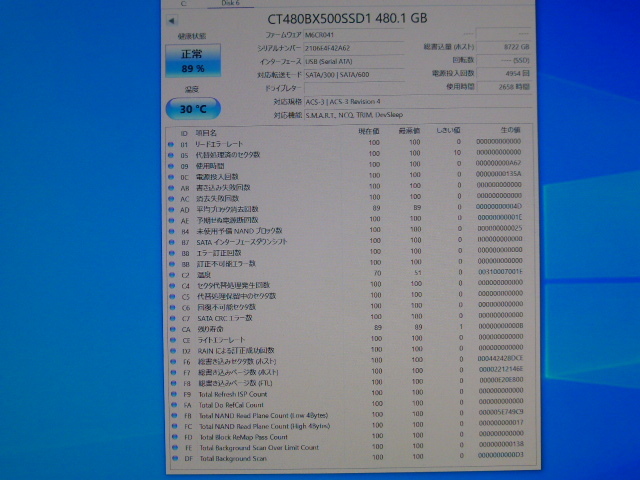The width and height of the screenshot is (640, 480).
Task: Select the 平均ブロック消去回数 attribute row
Action: point(347,209)
